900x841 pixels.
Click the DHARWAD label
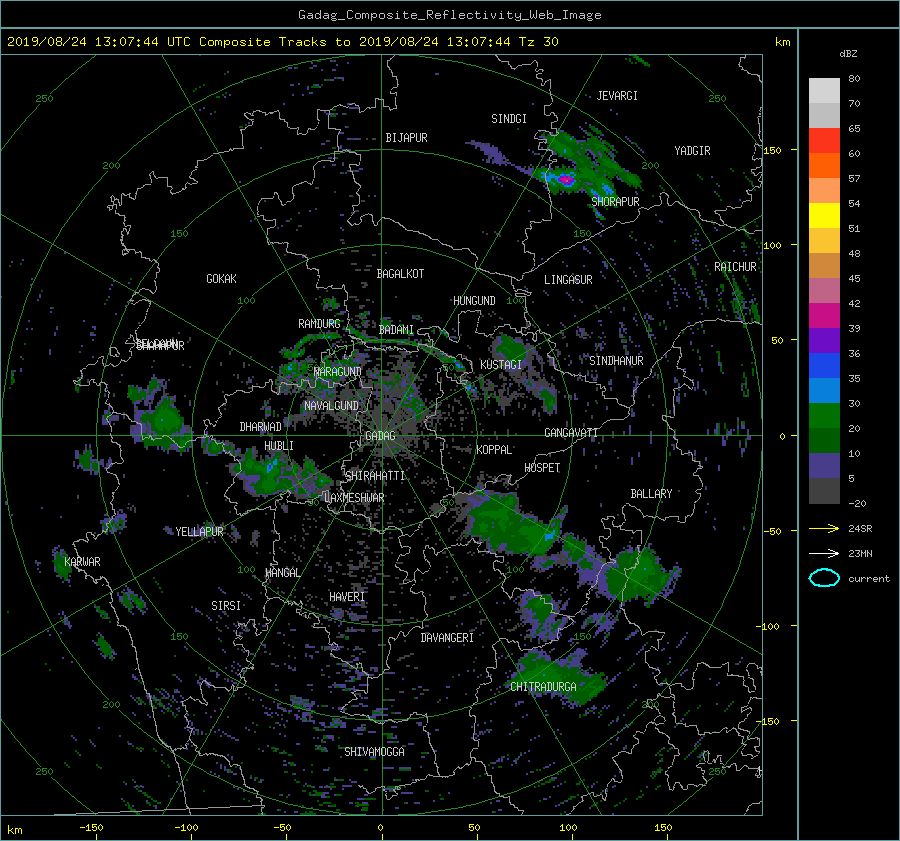click(x=261, y=427)
